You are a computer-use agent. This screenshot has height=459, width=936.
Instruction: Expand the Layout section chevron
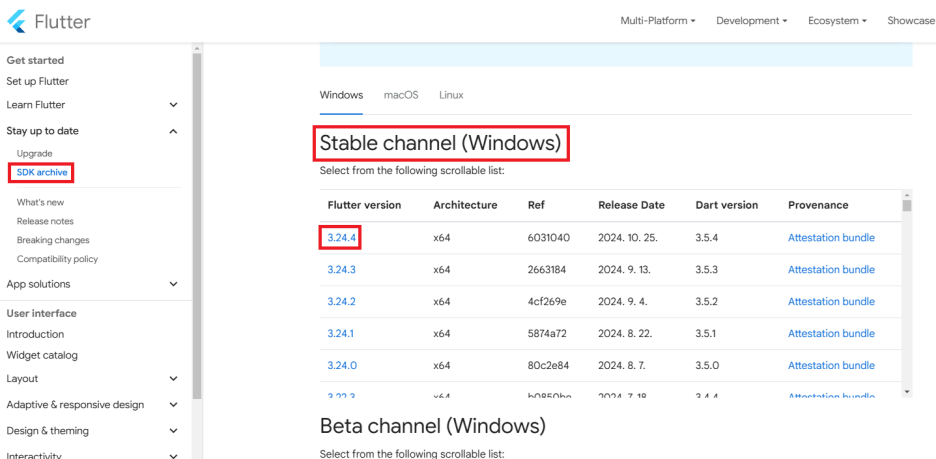(x=173, y=378)
